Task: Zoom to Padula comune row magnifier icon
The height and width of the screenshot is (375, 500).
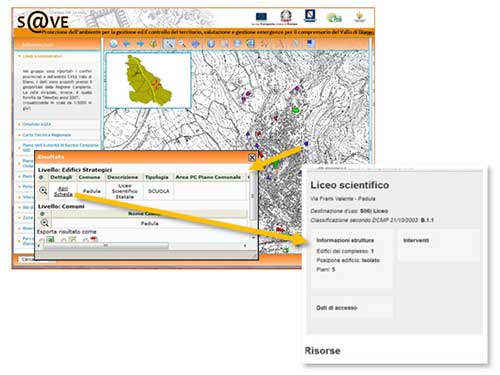Action: pyautogui.click(x=44, y=223)
